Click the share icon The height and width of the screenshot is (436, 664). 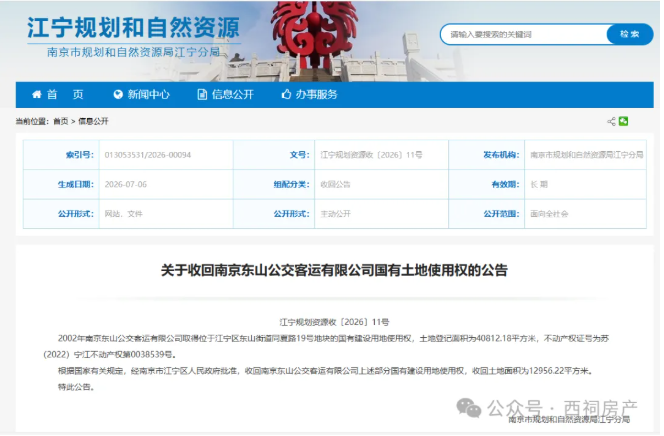611,121
